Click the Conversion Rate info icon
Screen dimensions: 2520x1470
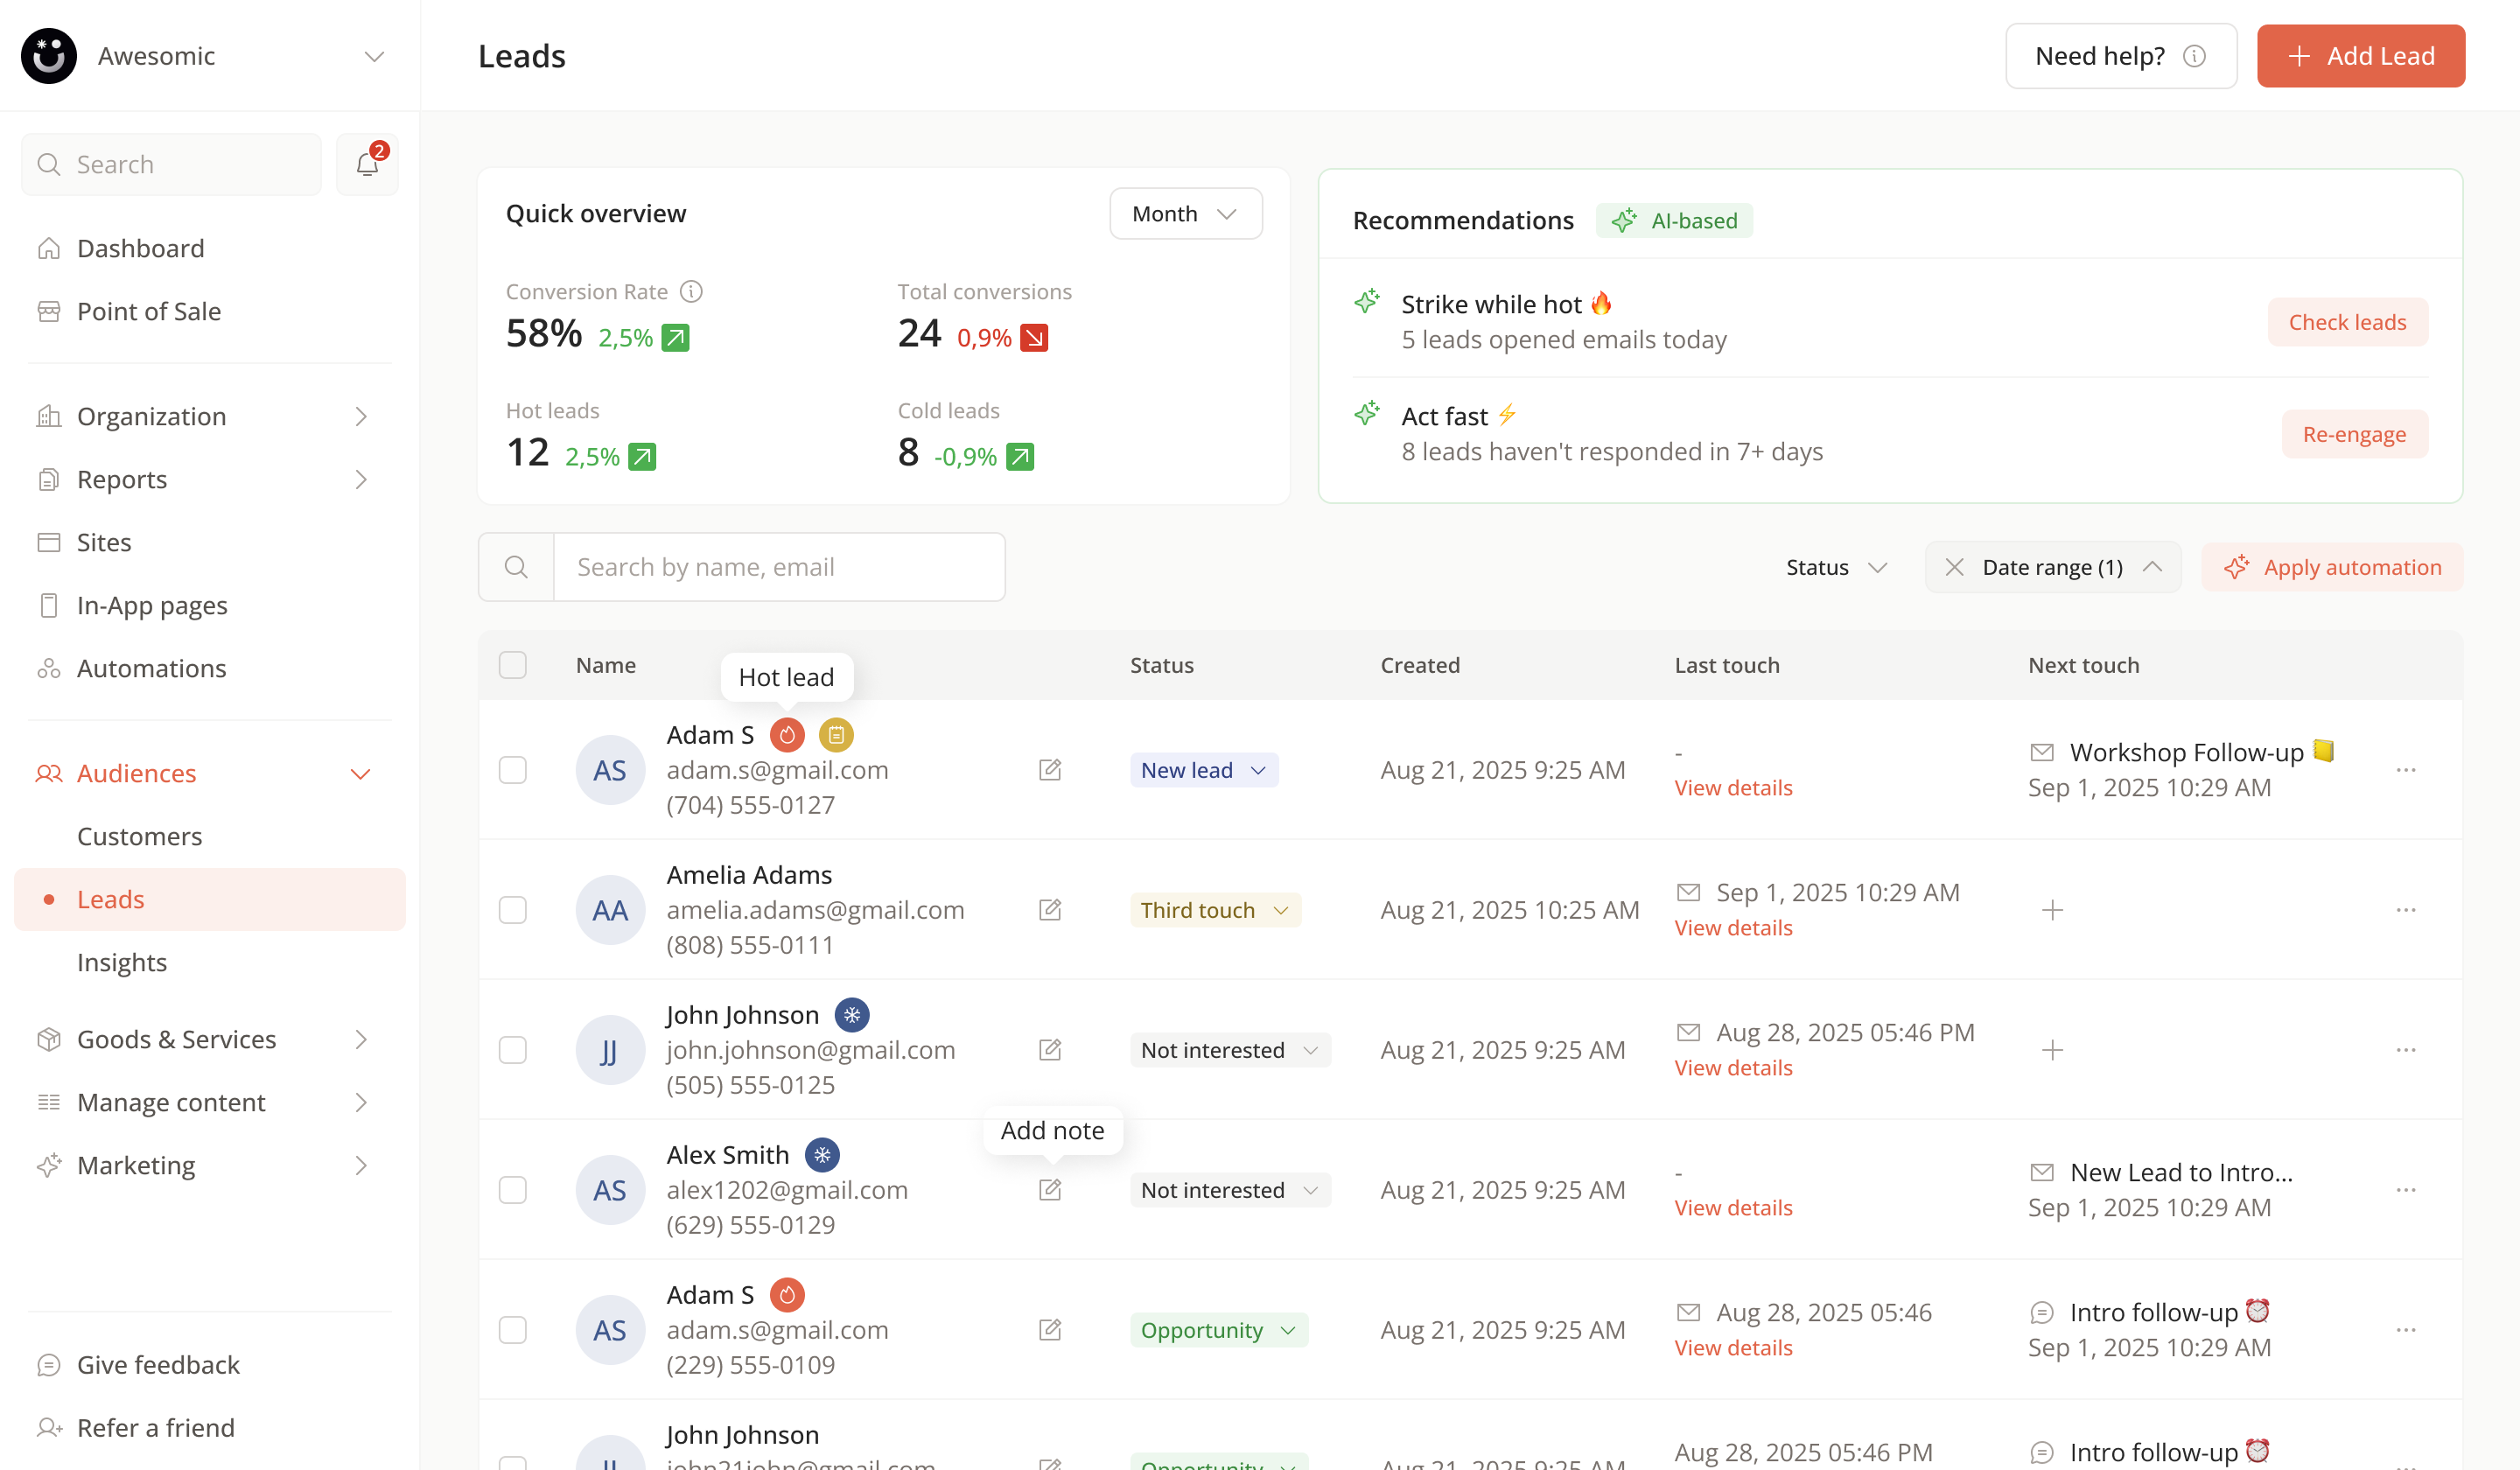[x=691, y=291]
